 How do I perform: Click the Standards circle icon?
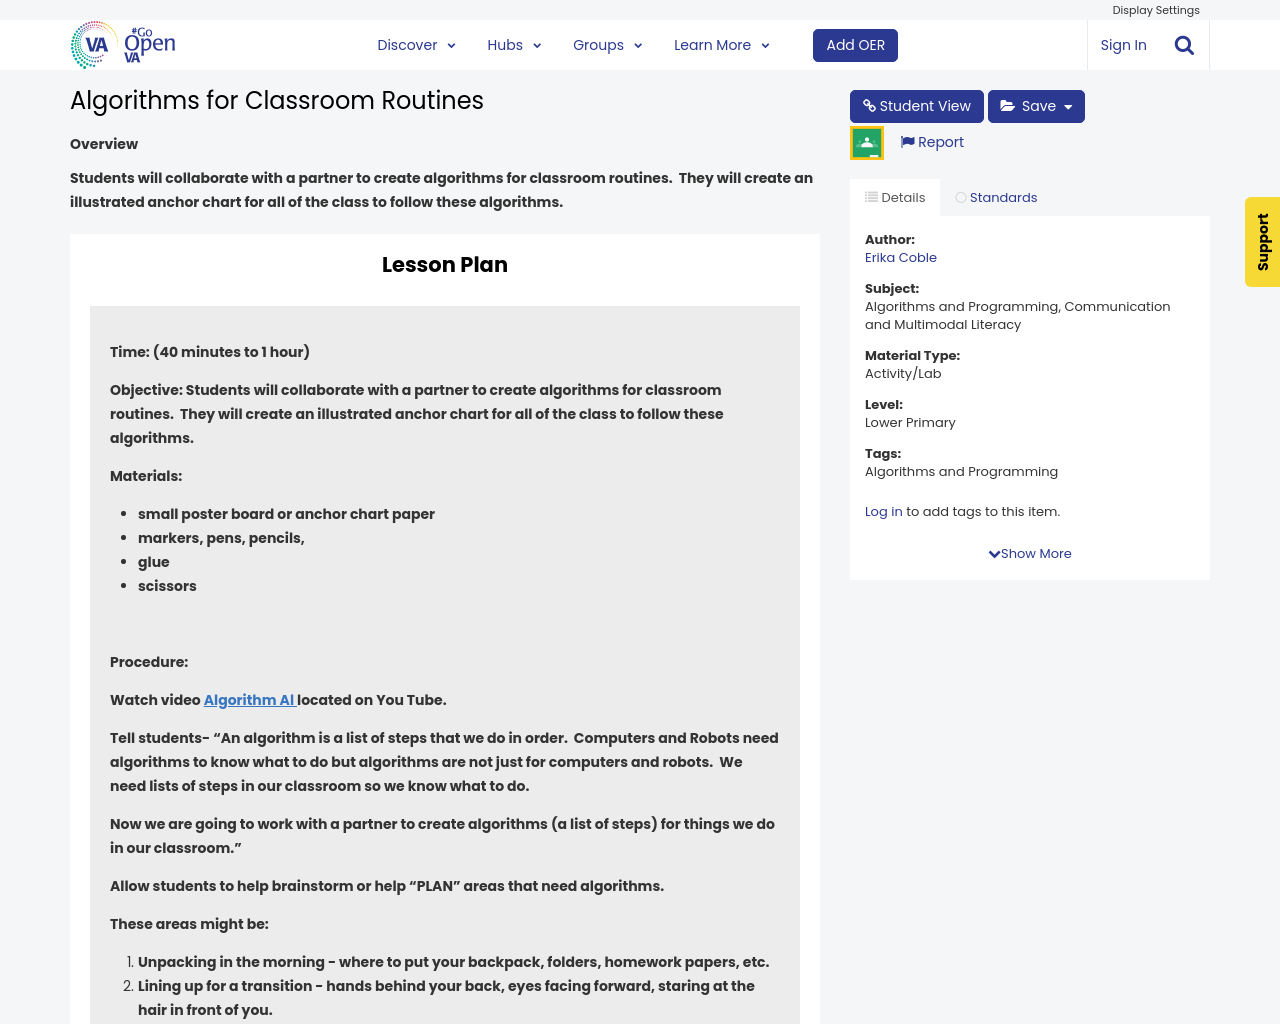pyautogui.click(x=961, y=198)
